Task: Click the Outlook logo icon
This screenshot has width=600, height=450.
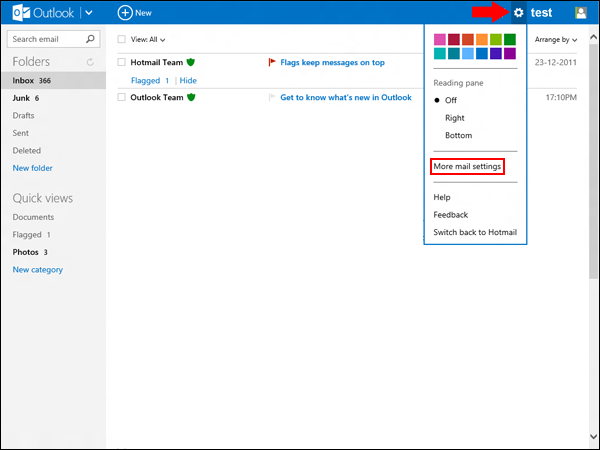Action: (x=21, y=13)
